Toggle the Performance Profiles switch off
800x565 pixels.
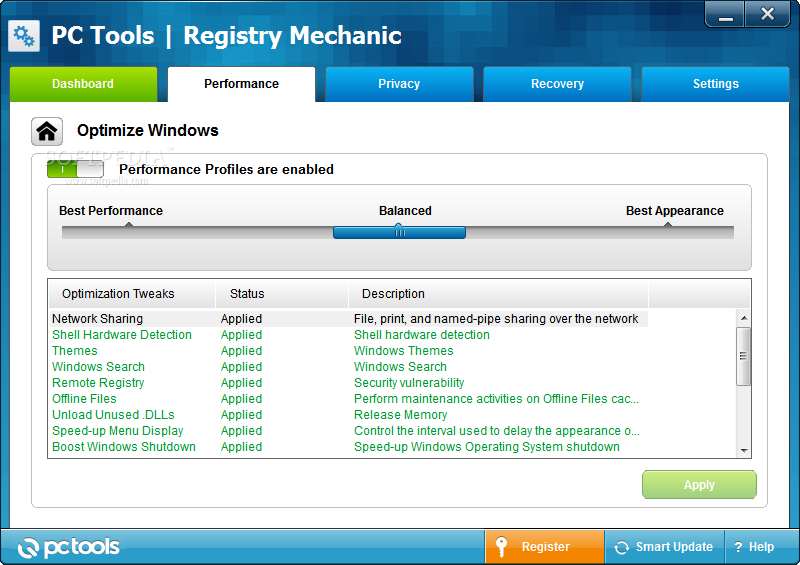pos(75,169)
